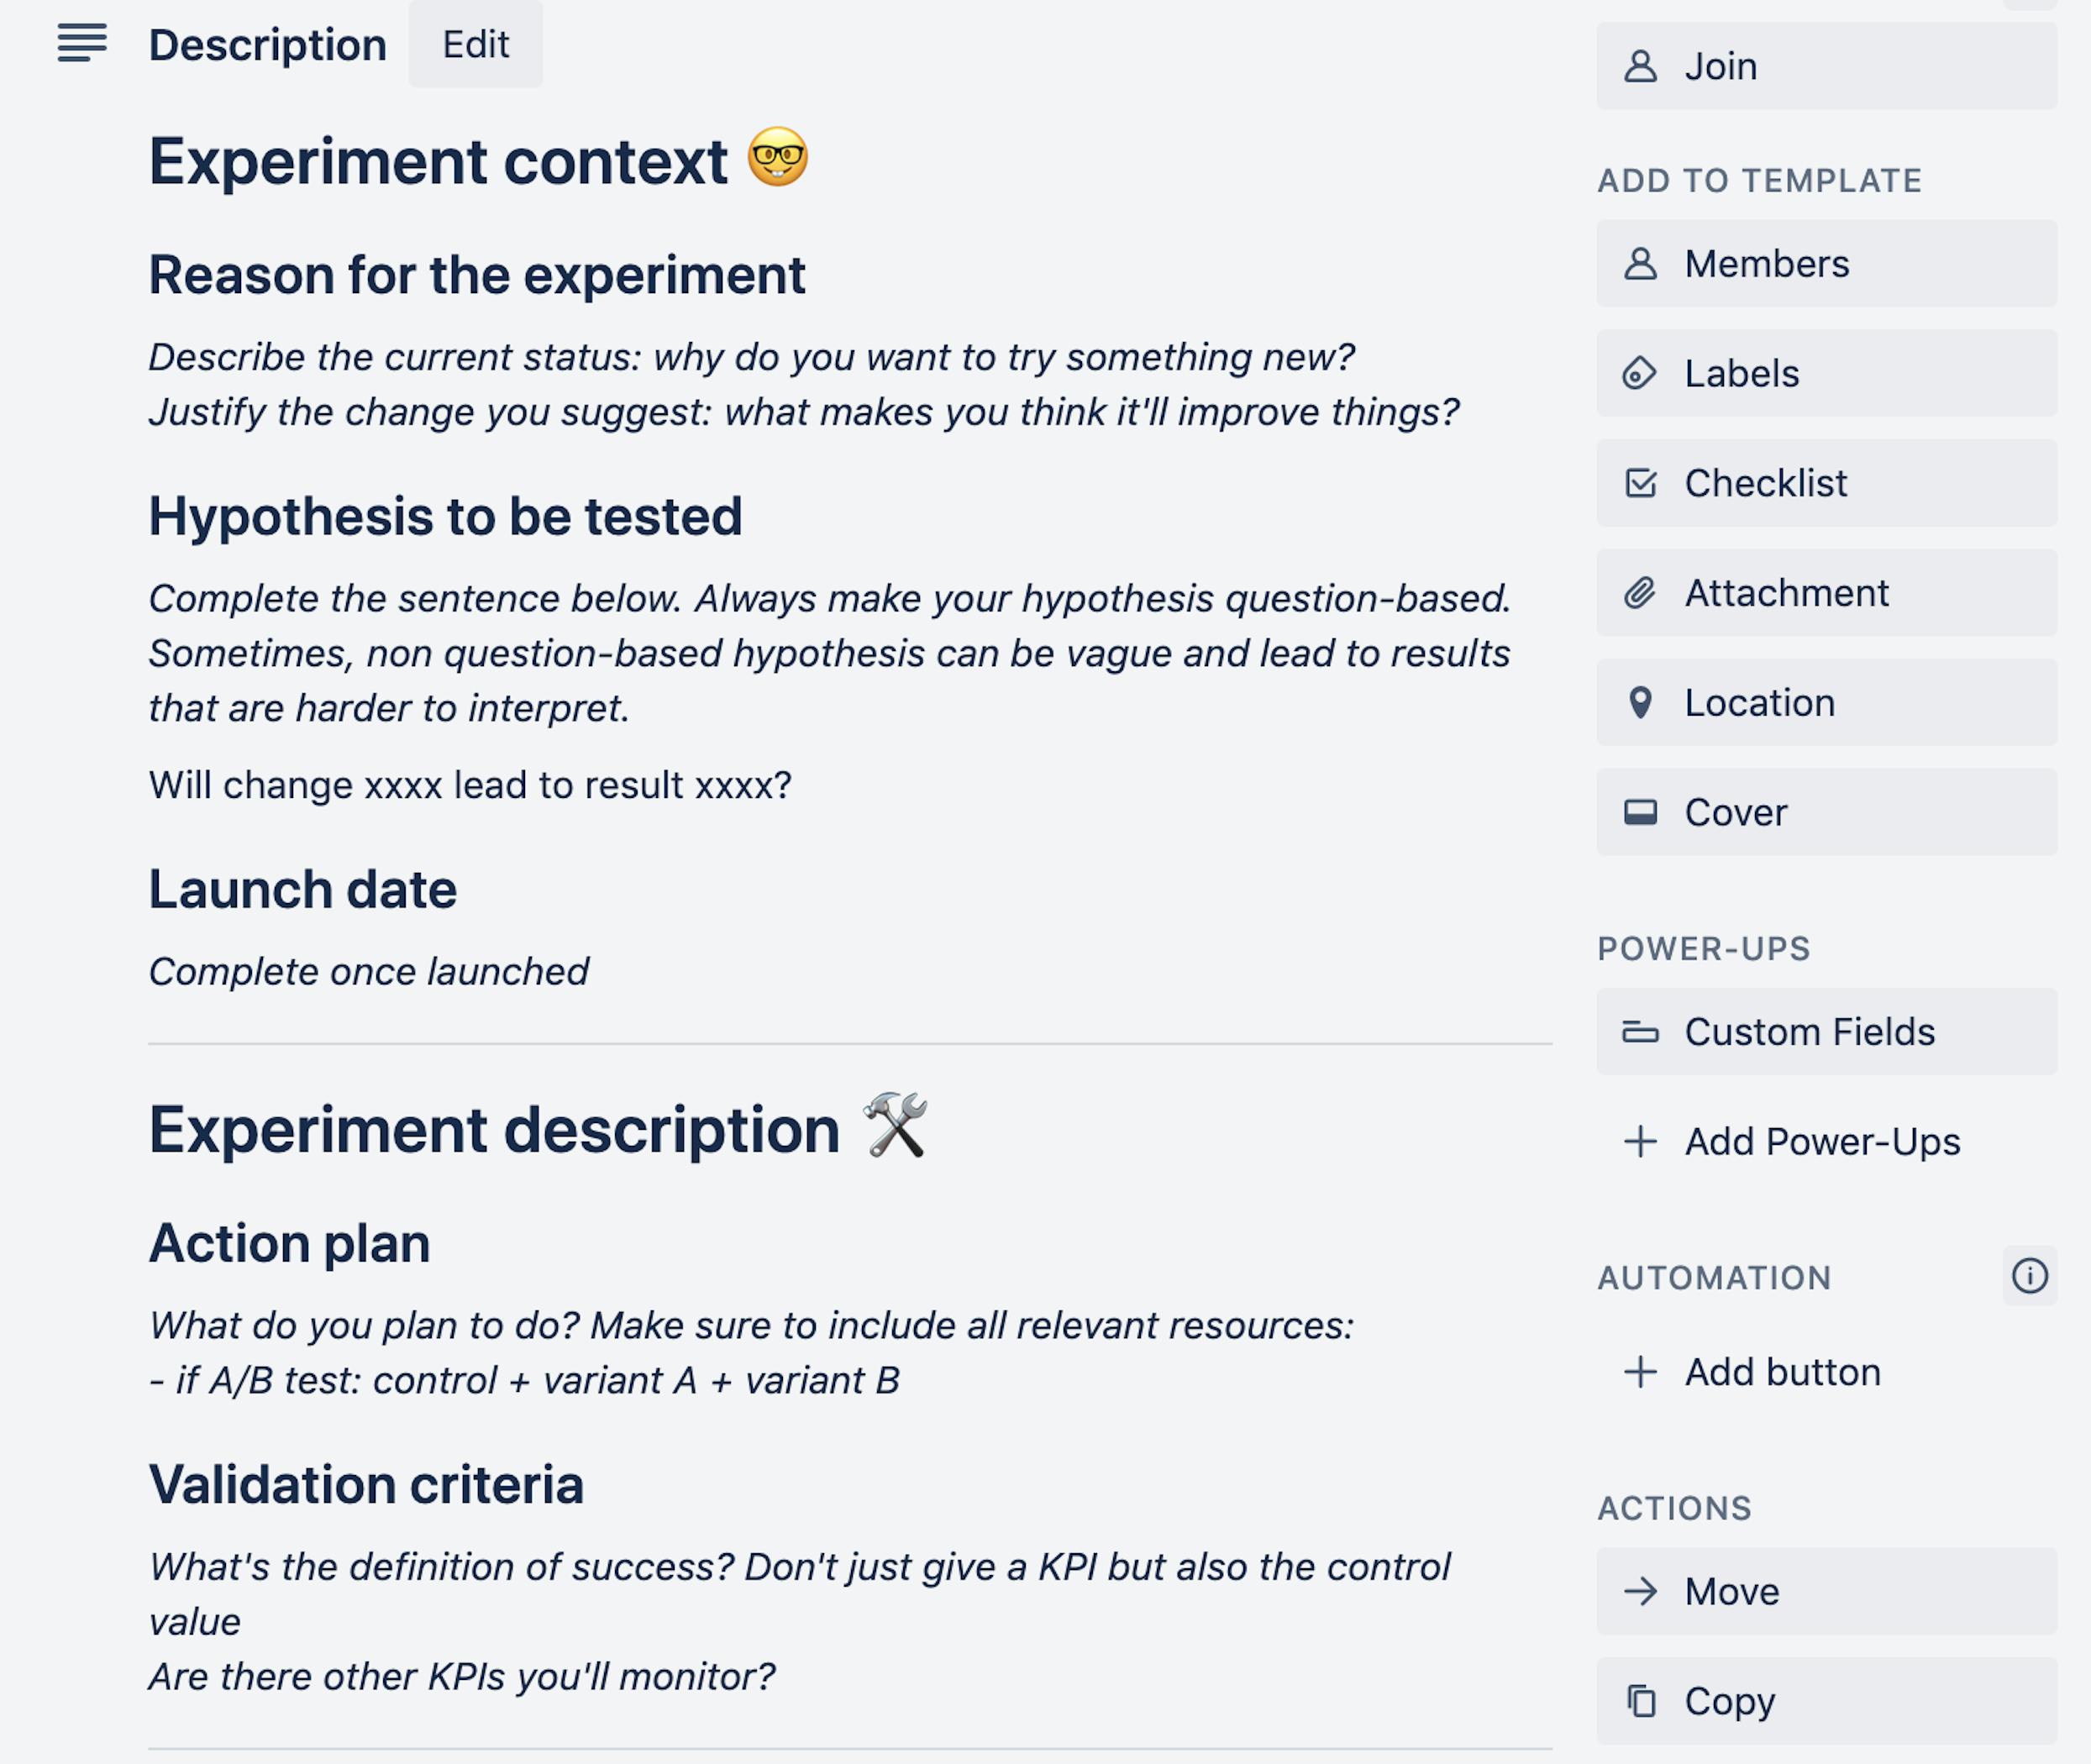Image resolution: width=2091 pixels, height=1764 pixels.
Task: Set a Cover using the cover icon
Action: pos(1641,812)
